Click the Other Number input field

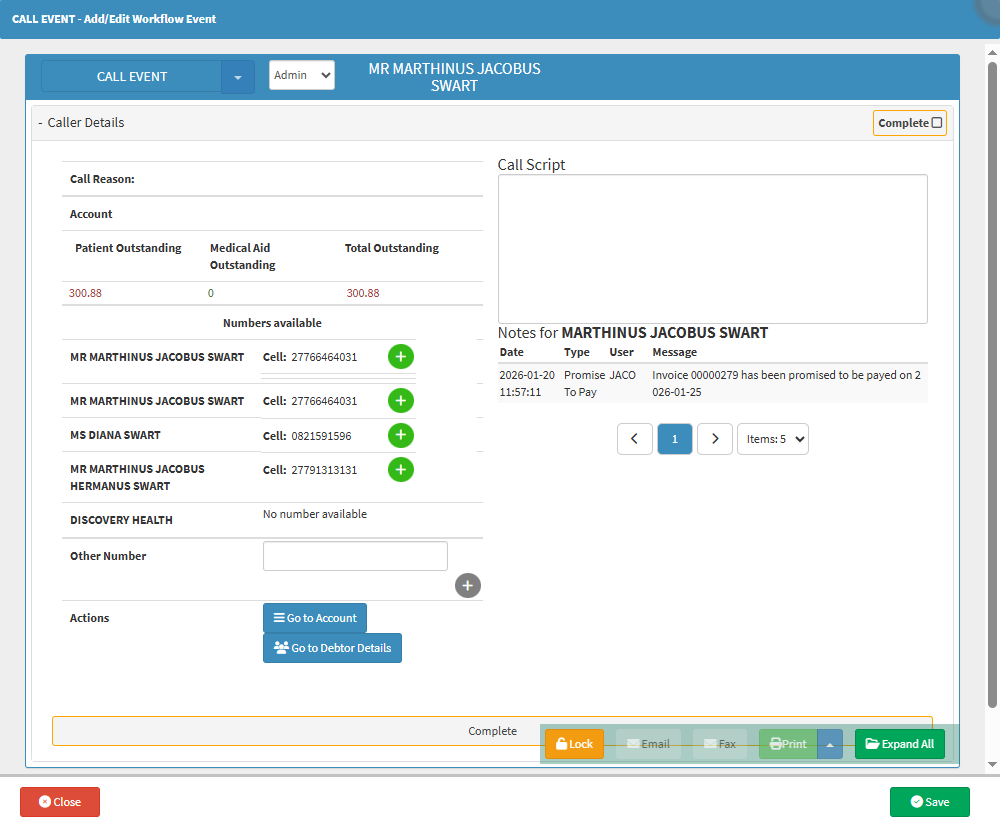355,556
